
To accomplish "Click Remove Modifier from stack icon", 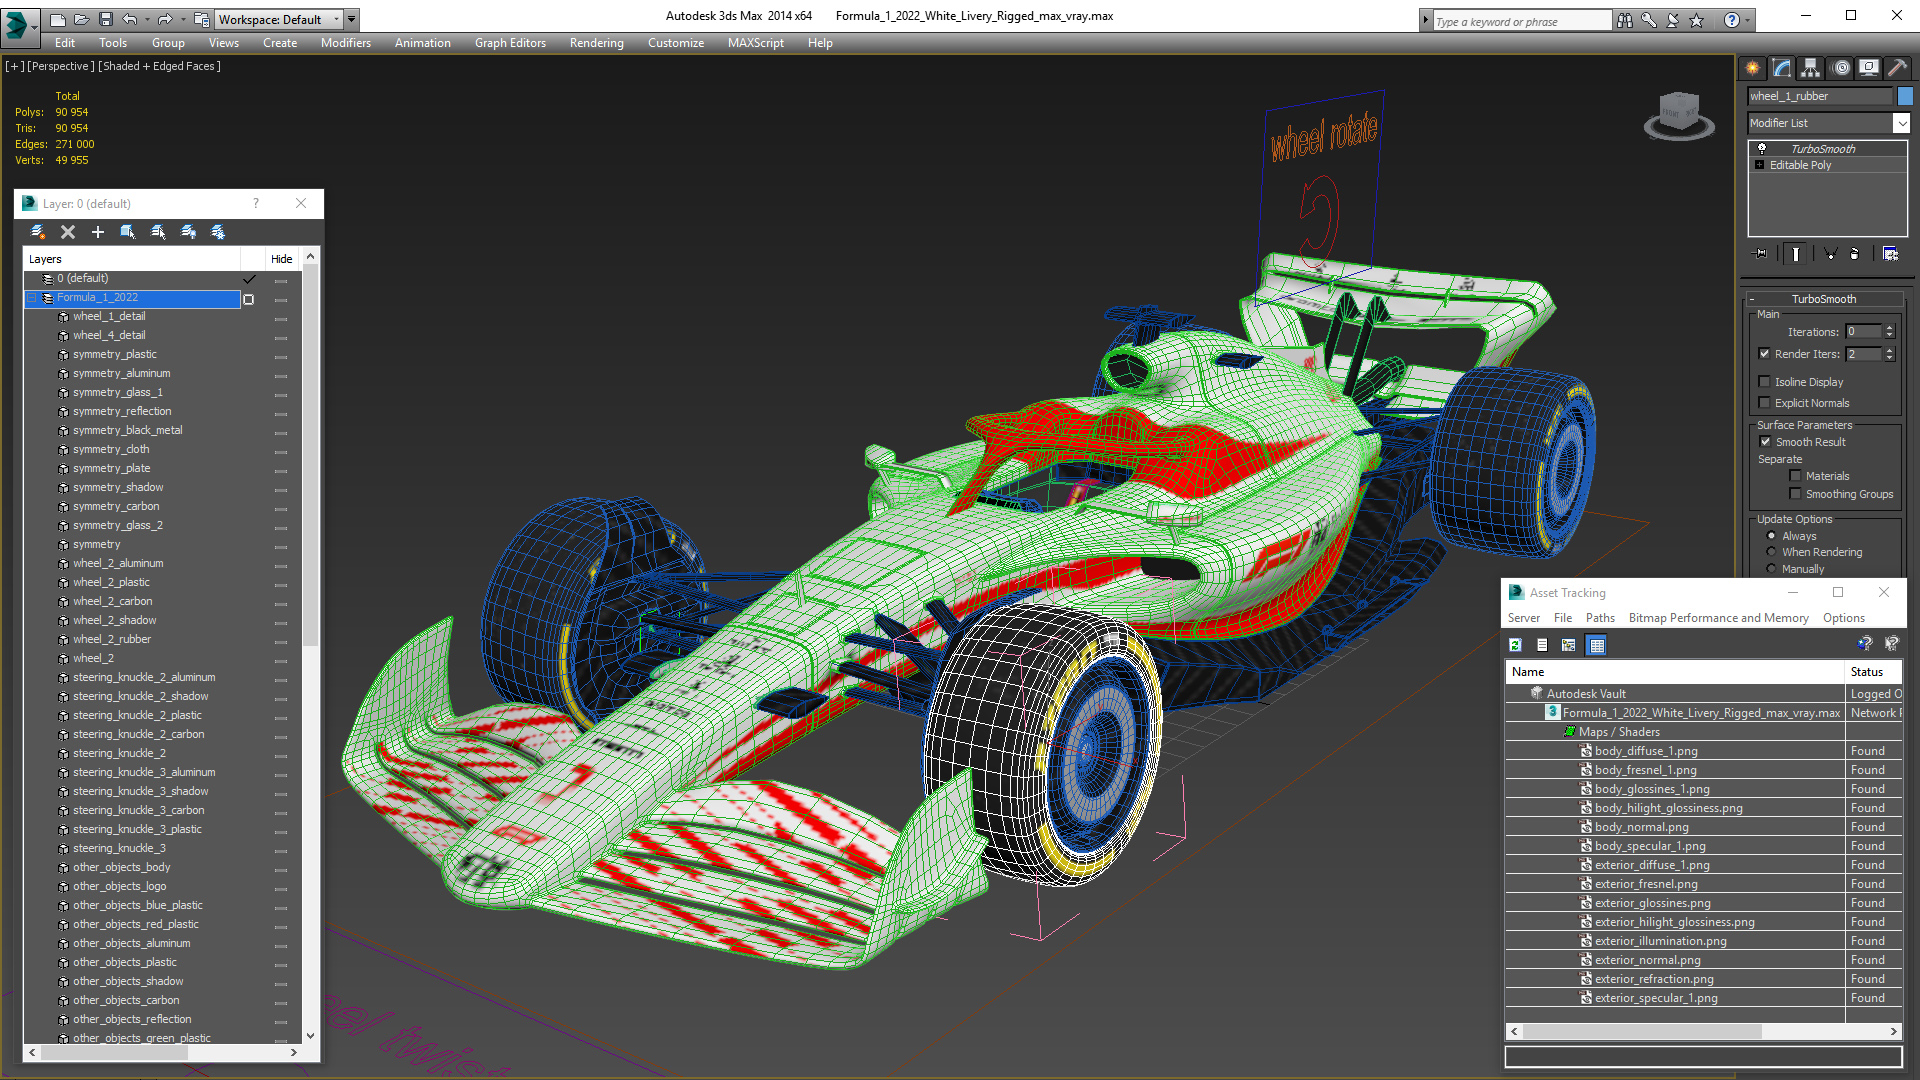I will click(x=1855, y=254).
